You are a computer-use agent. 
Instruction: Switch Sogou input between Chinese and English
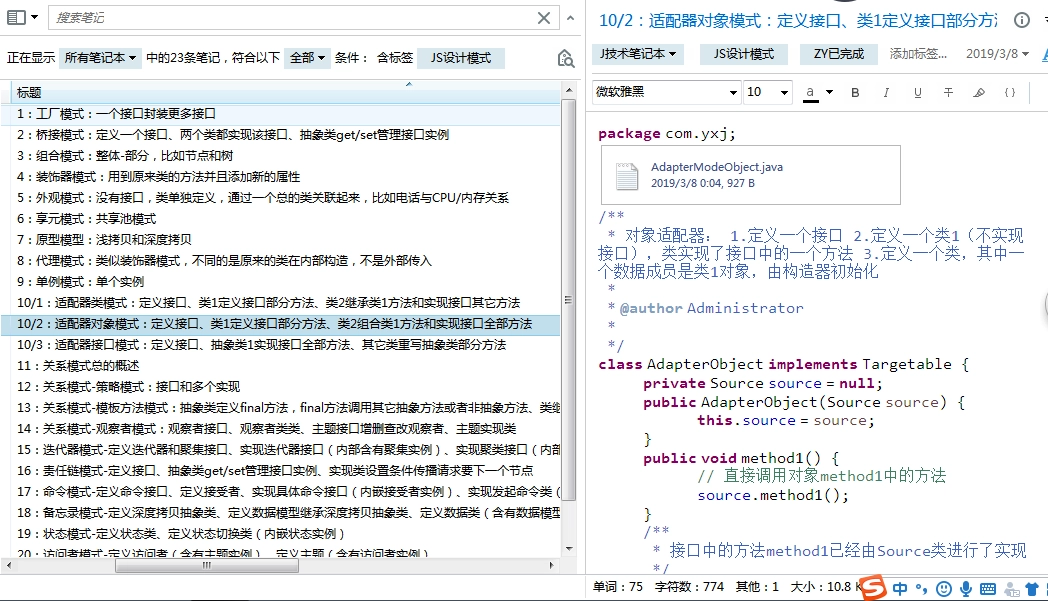point(900,587)
